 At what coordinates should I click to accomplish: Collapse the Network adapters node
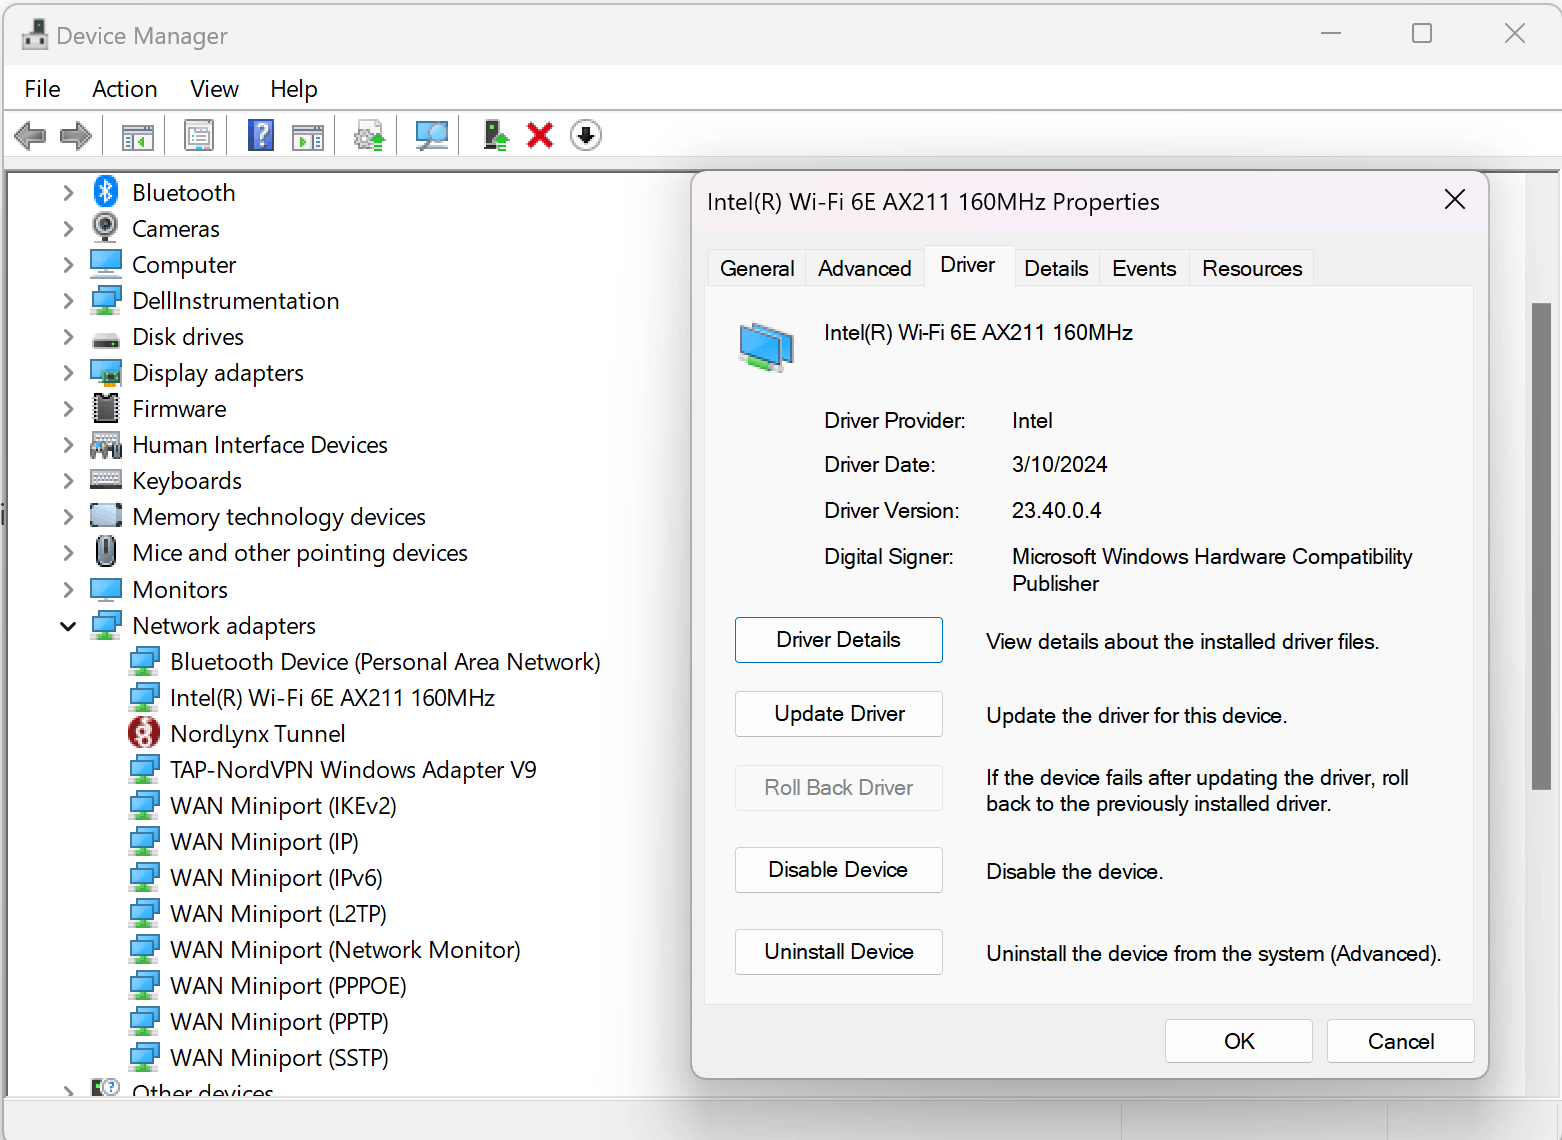(68, 626)
